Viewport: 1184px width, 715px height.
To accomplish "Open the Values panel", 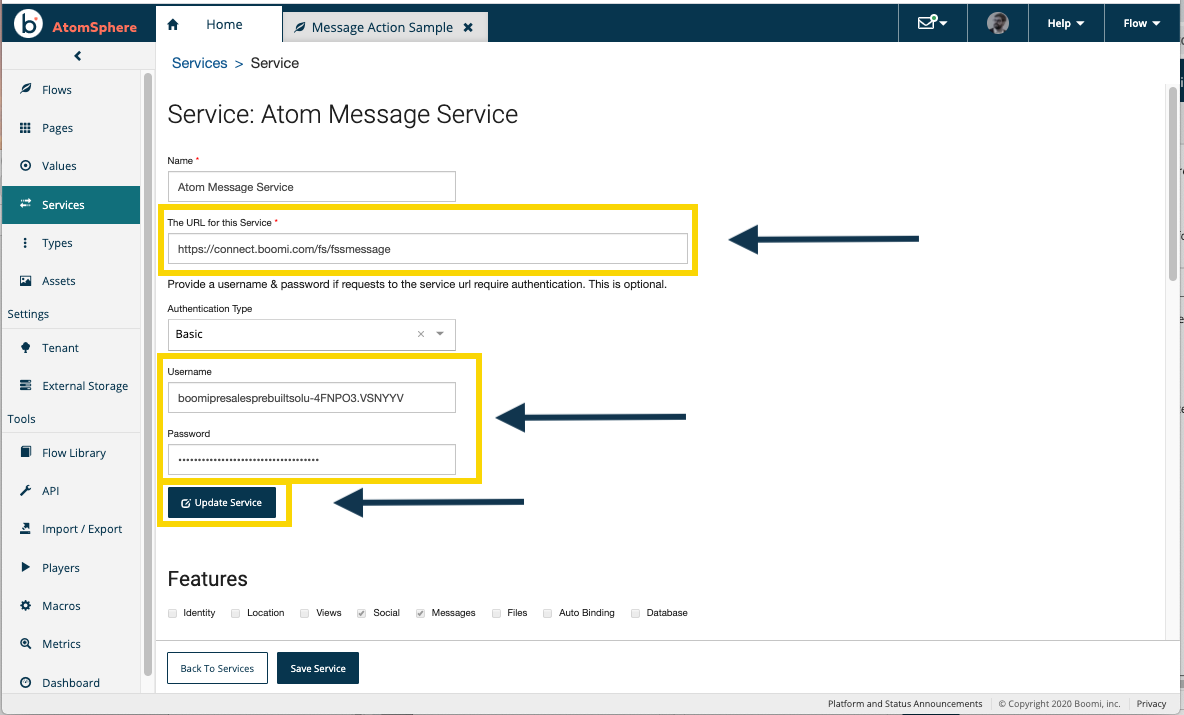I will 58,165.
